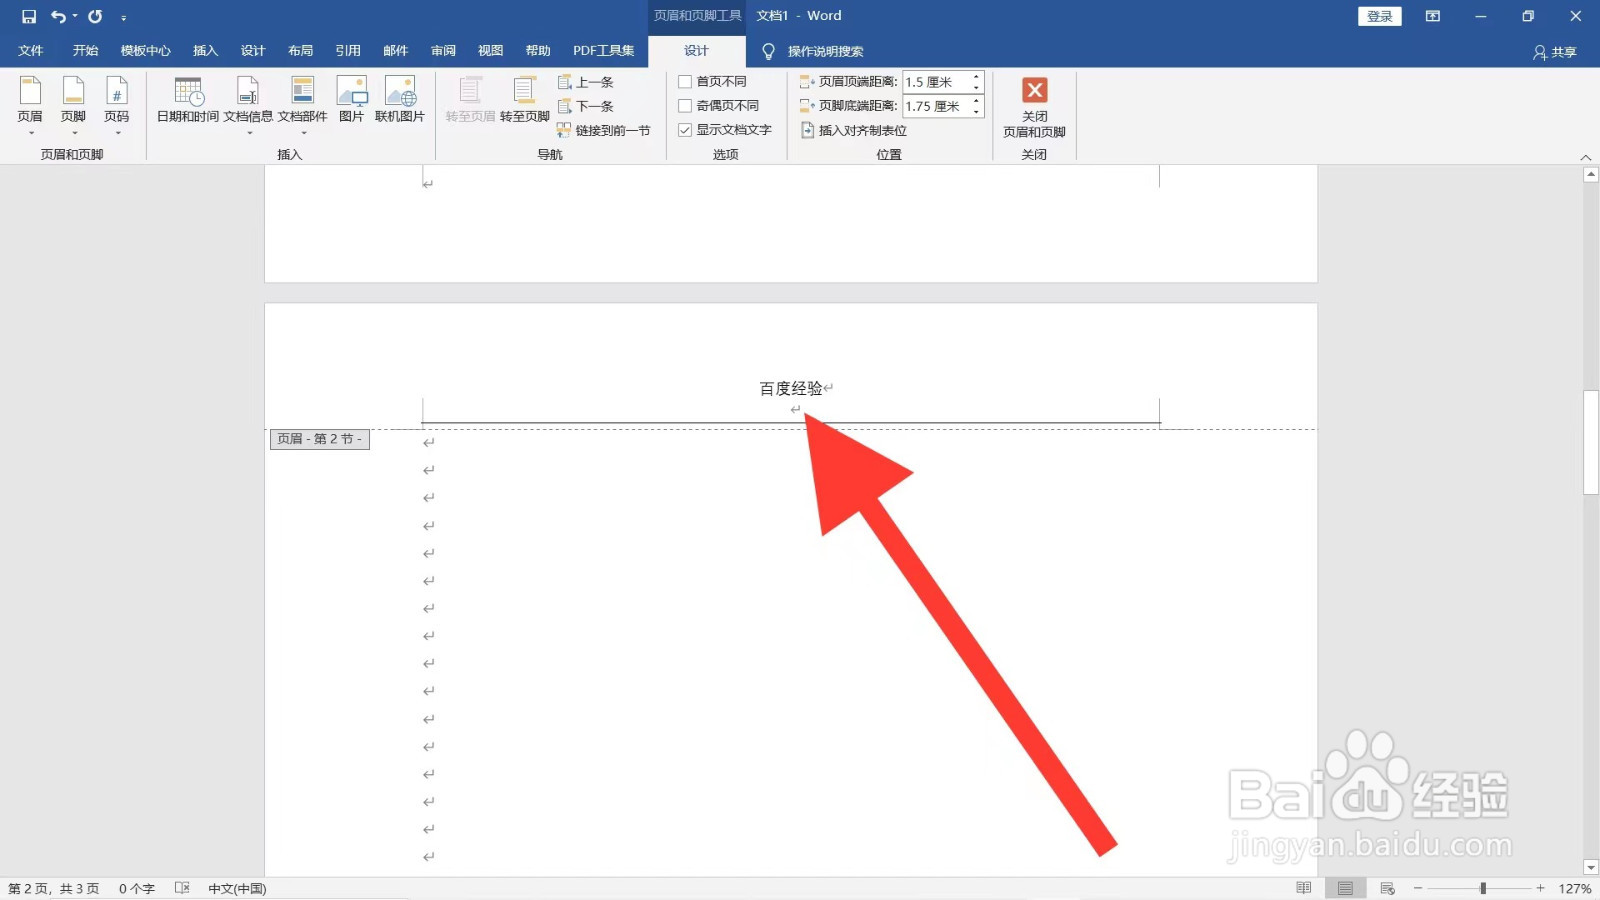Open the Quick Access Toolbar customize arrow
Viewport: 1600px width, 900px height.
click(x=124, y=17)
